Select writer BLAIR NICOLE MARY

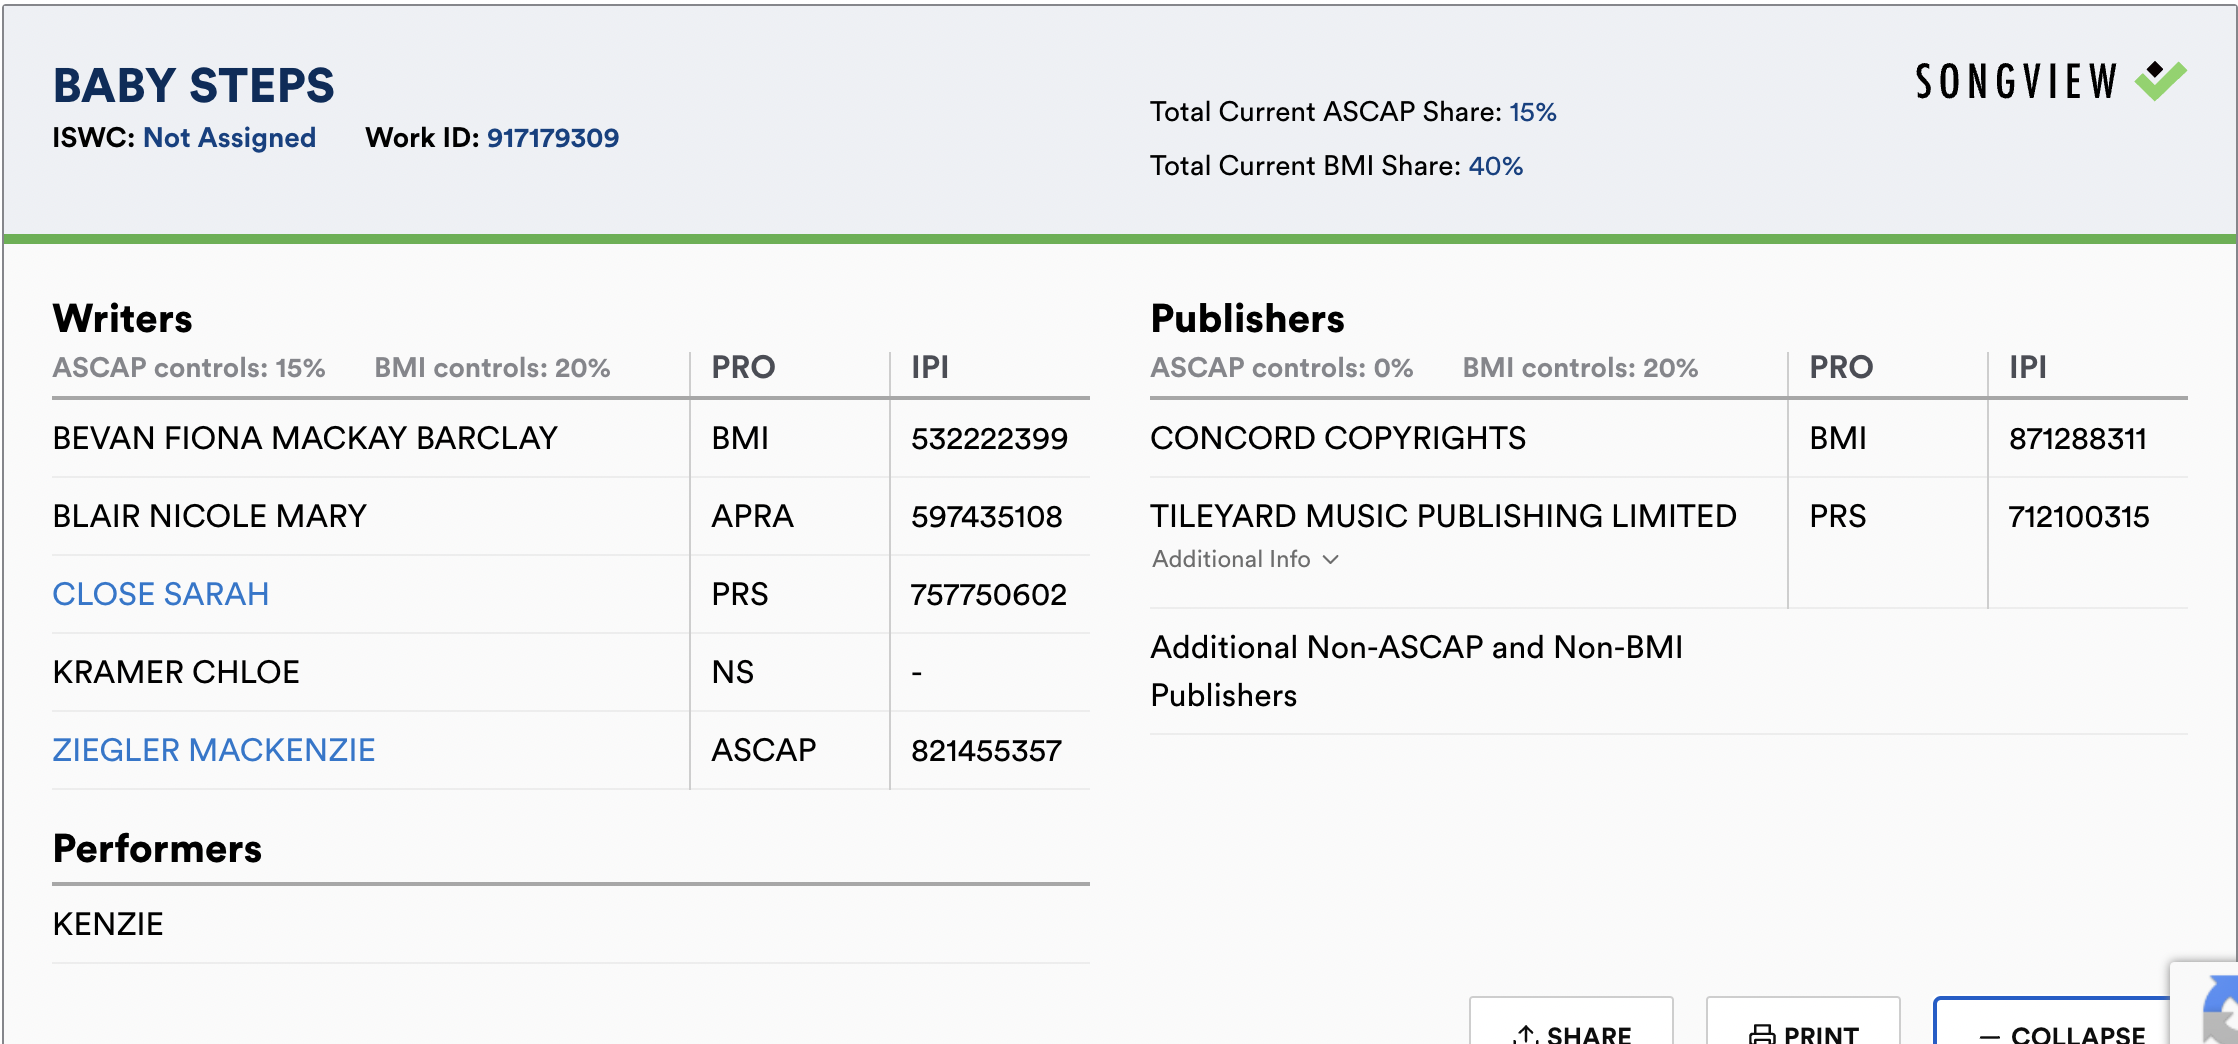[210, 516]
